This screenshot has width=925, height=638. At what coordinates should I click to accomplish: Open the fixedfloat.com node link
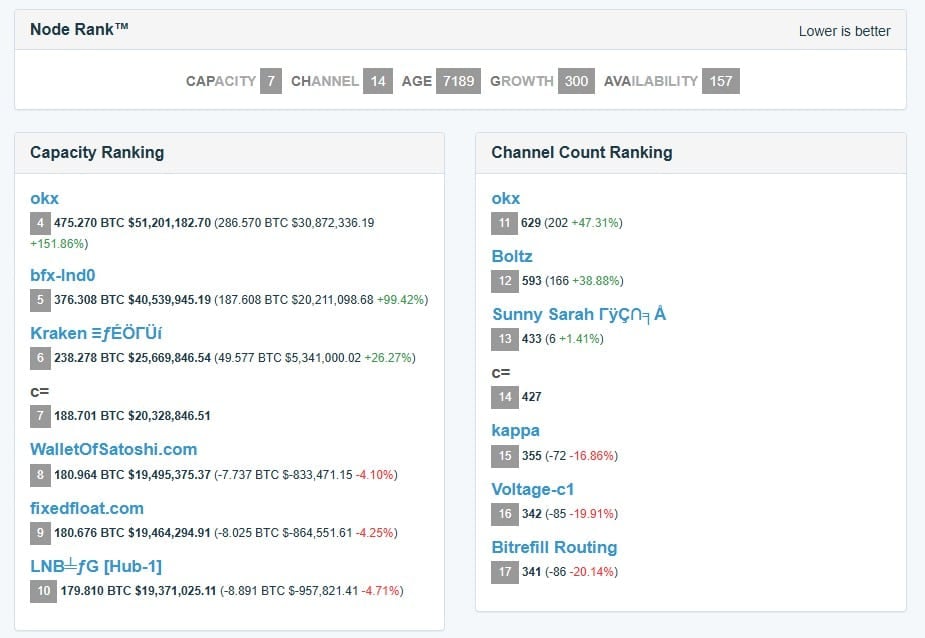tap(87, 508)
